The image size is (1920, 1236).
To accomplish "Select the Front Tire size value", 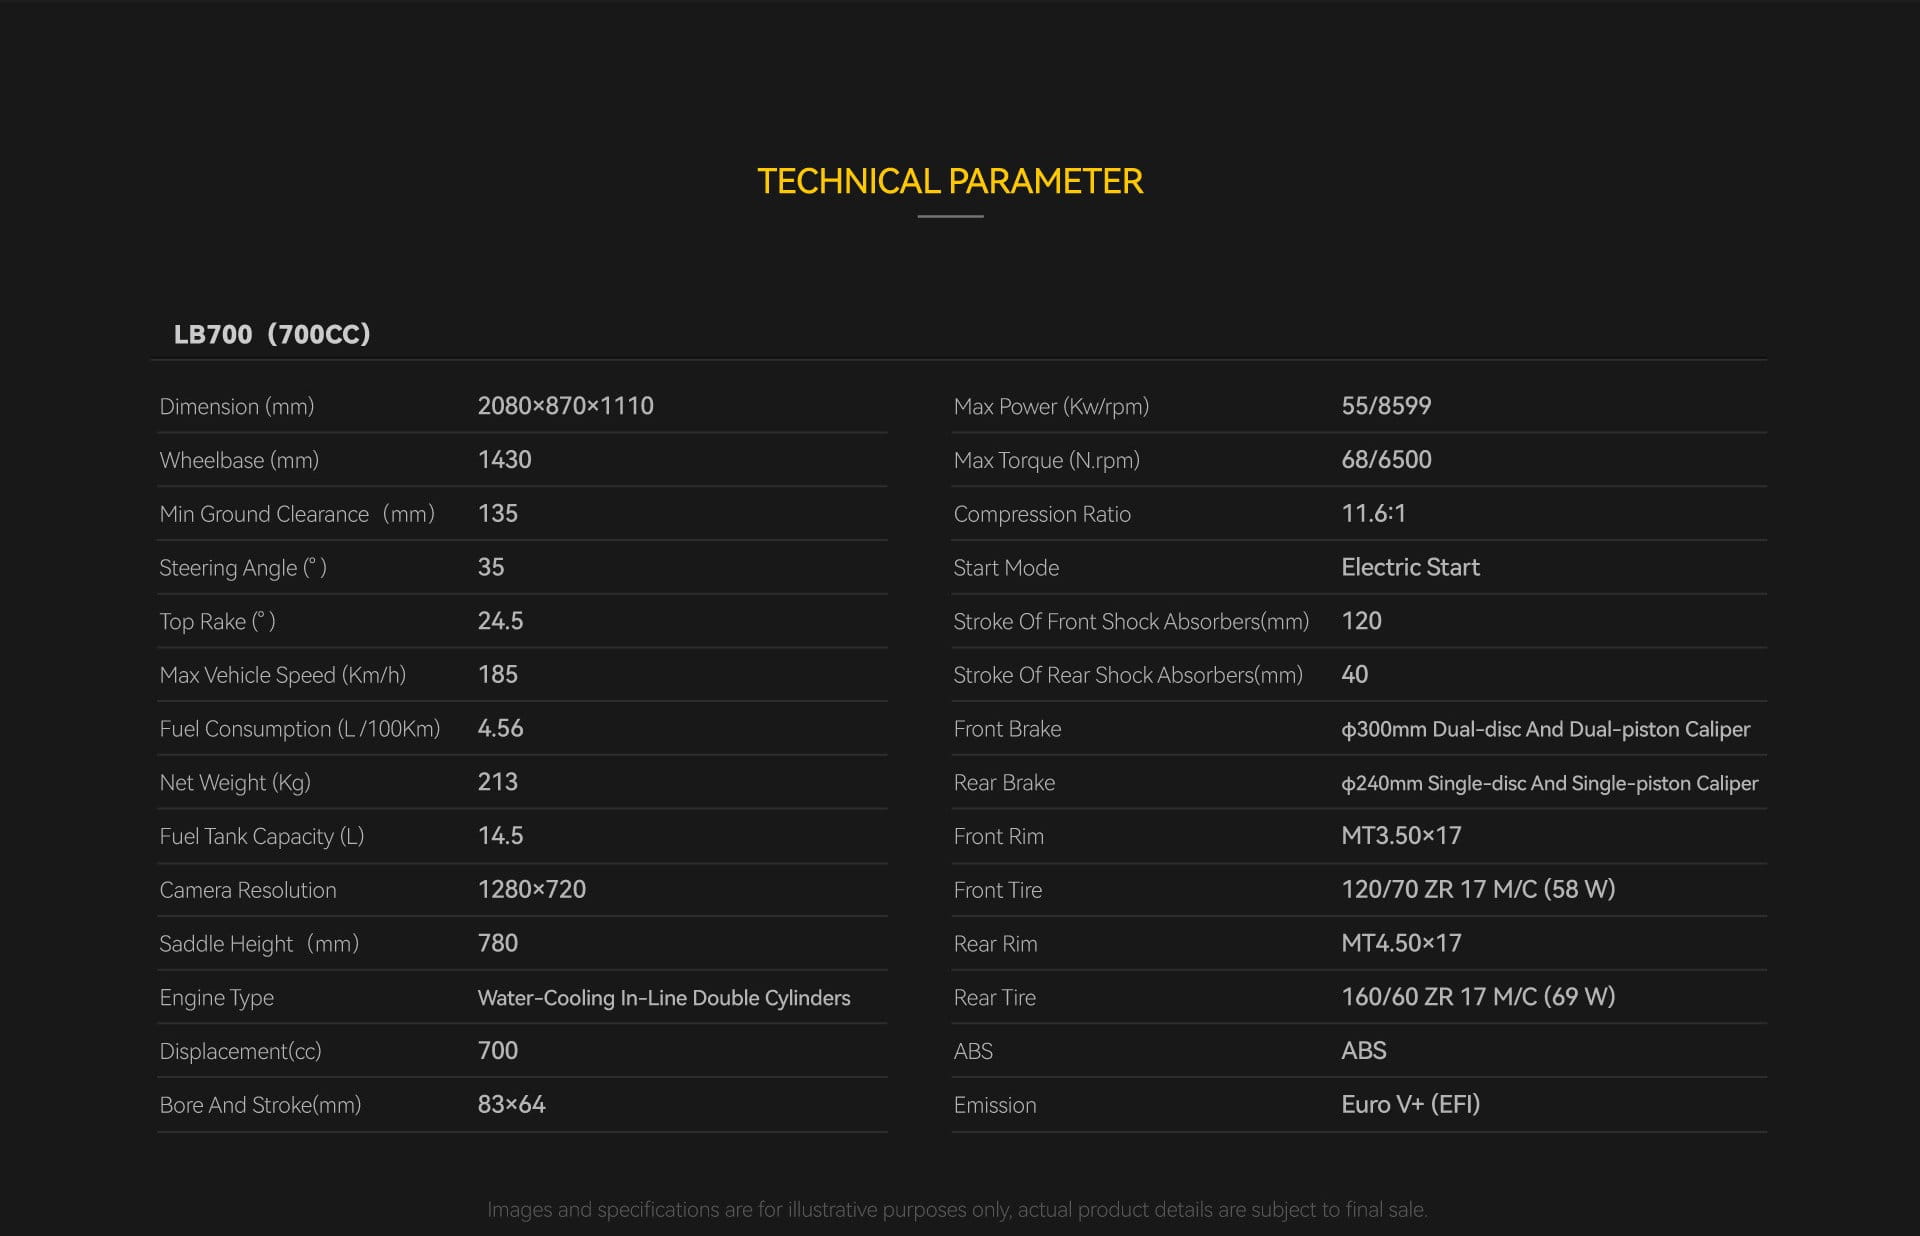I will point(1477,889).
